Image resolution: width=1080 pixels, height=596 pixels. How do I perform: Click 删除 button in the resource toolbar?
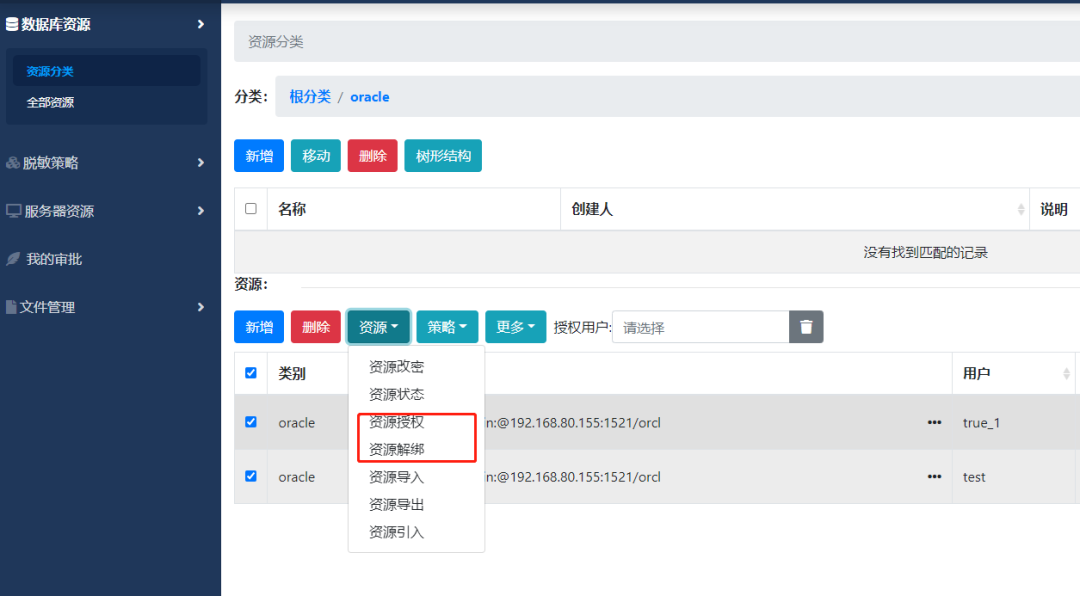click(315, 327)
